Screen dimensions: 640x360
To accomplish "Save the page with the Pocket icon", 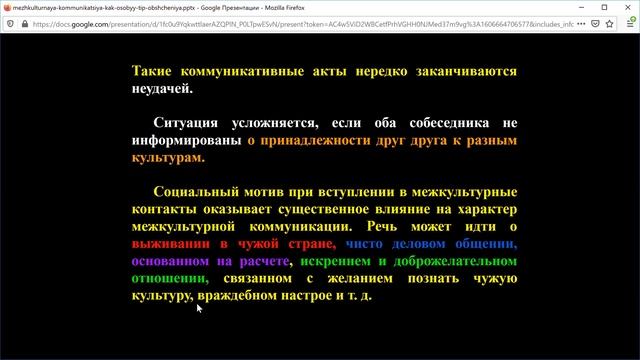I will tap(595, 24).
